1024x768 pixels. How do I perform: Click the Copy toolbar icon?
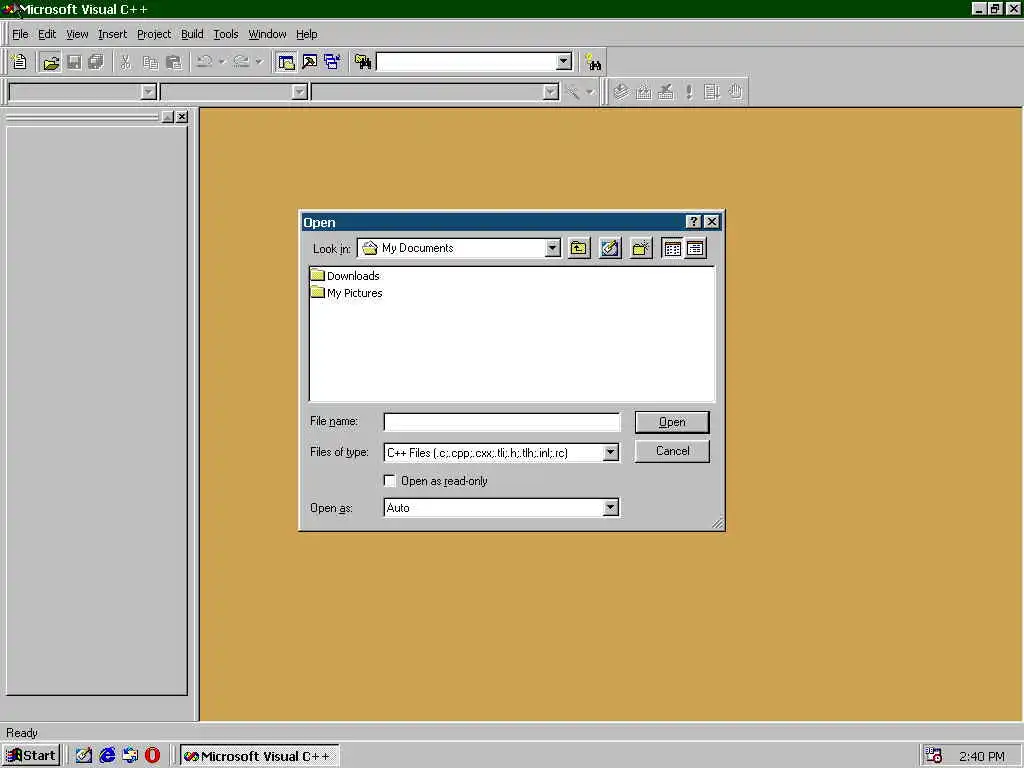(150, 62)
